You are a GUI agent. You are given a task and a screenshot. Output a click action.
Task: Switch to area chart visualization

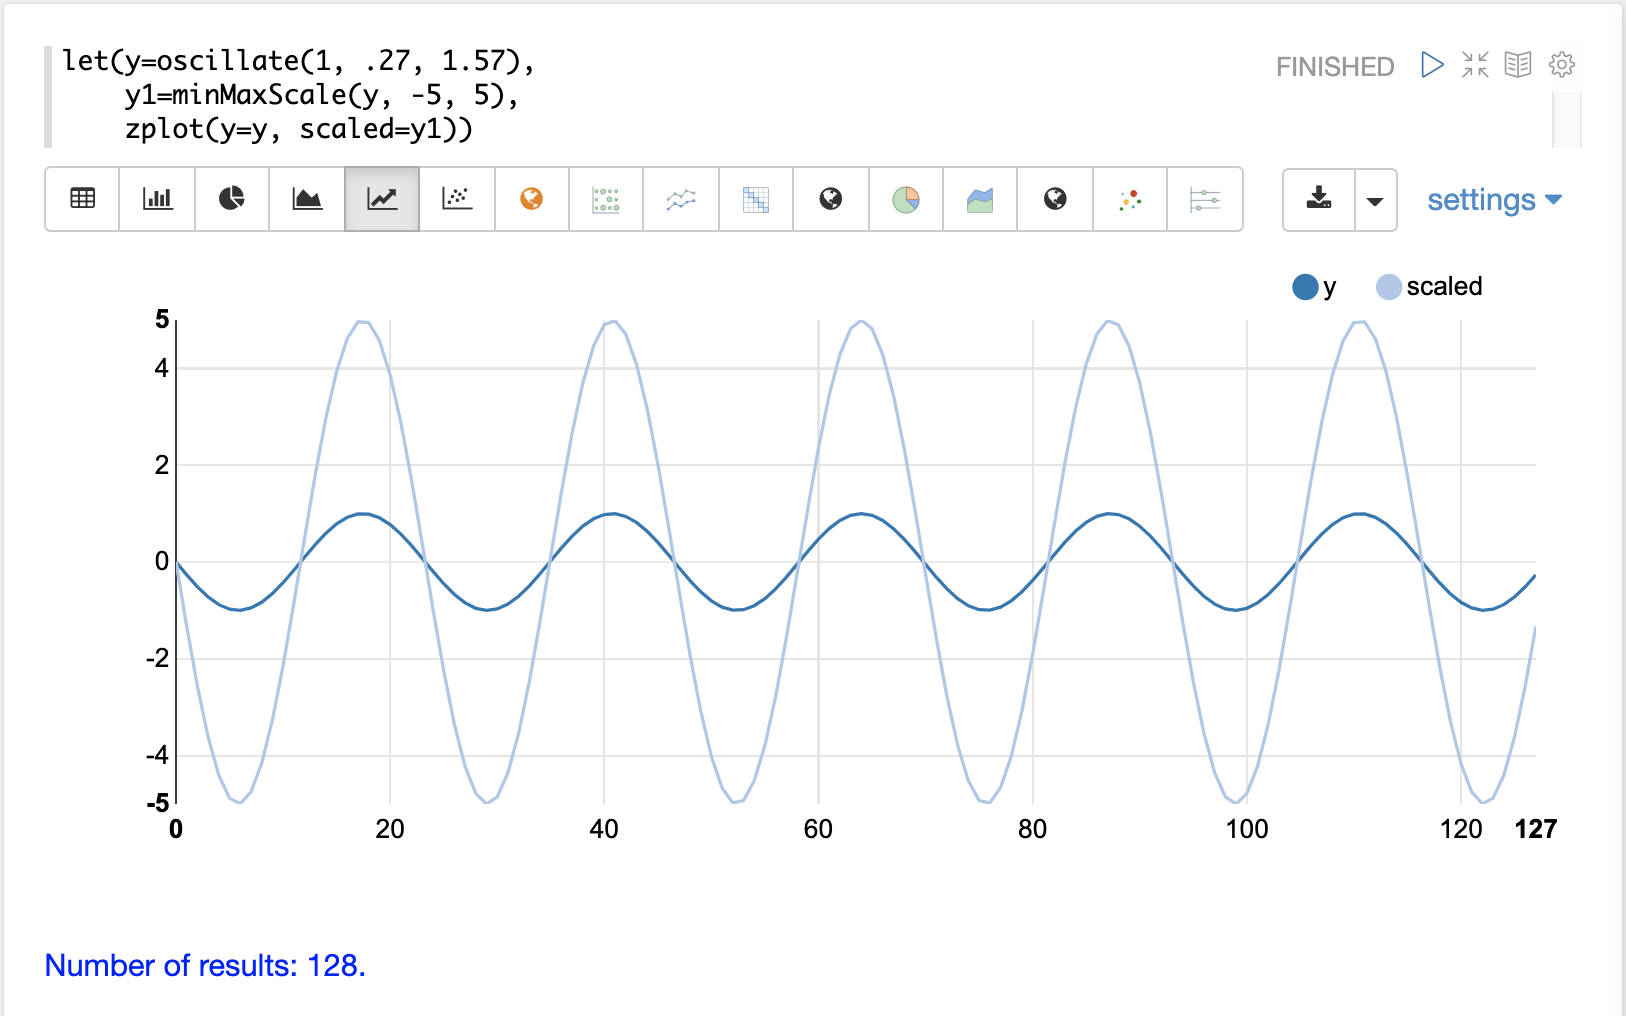[307, 199]
